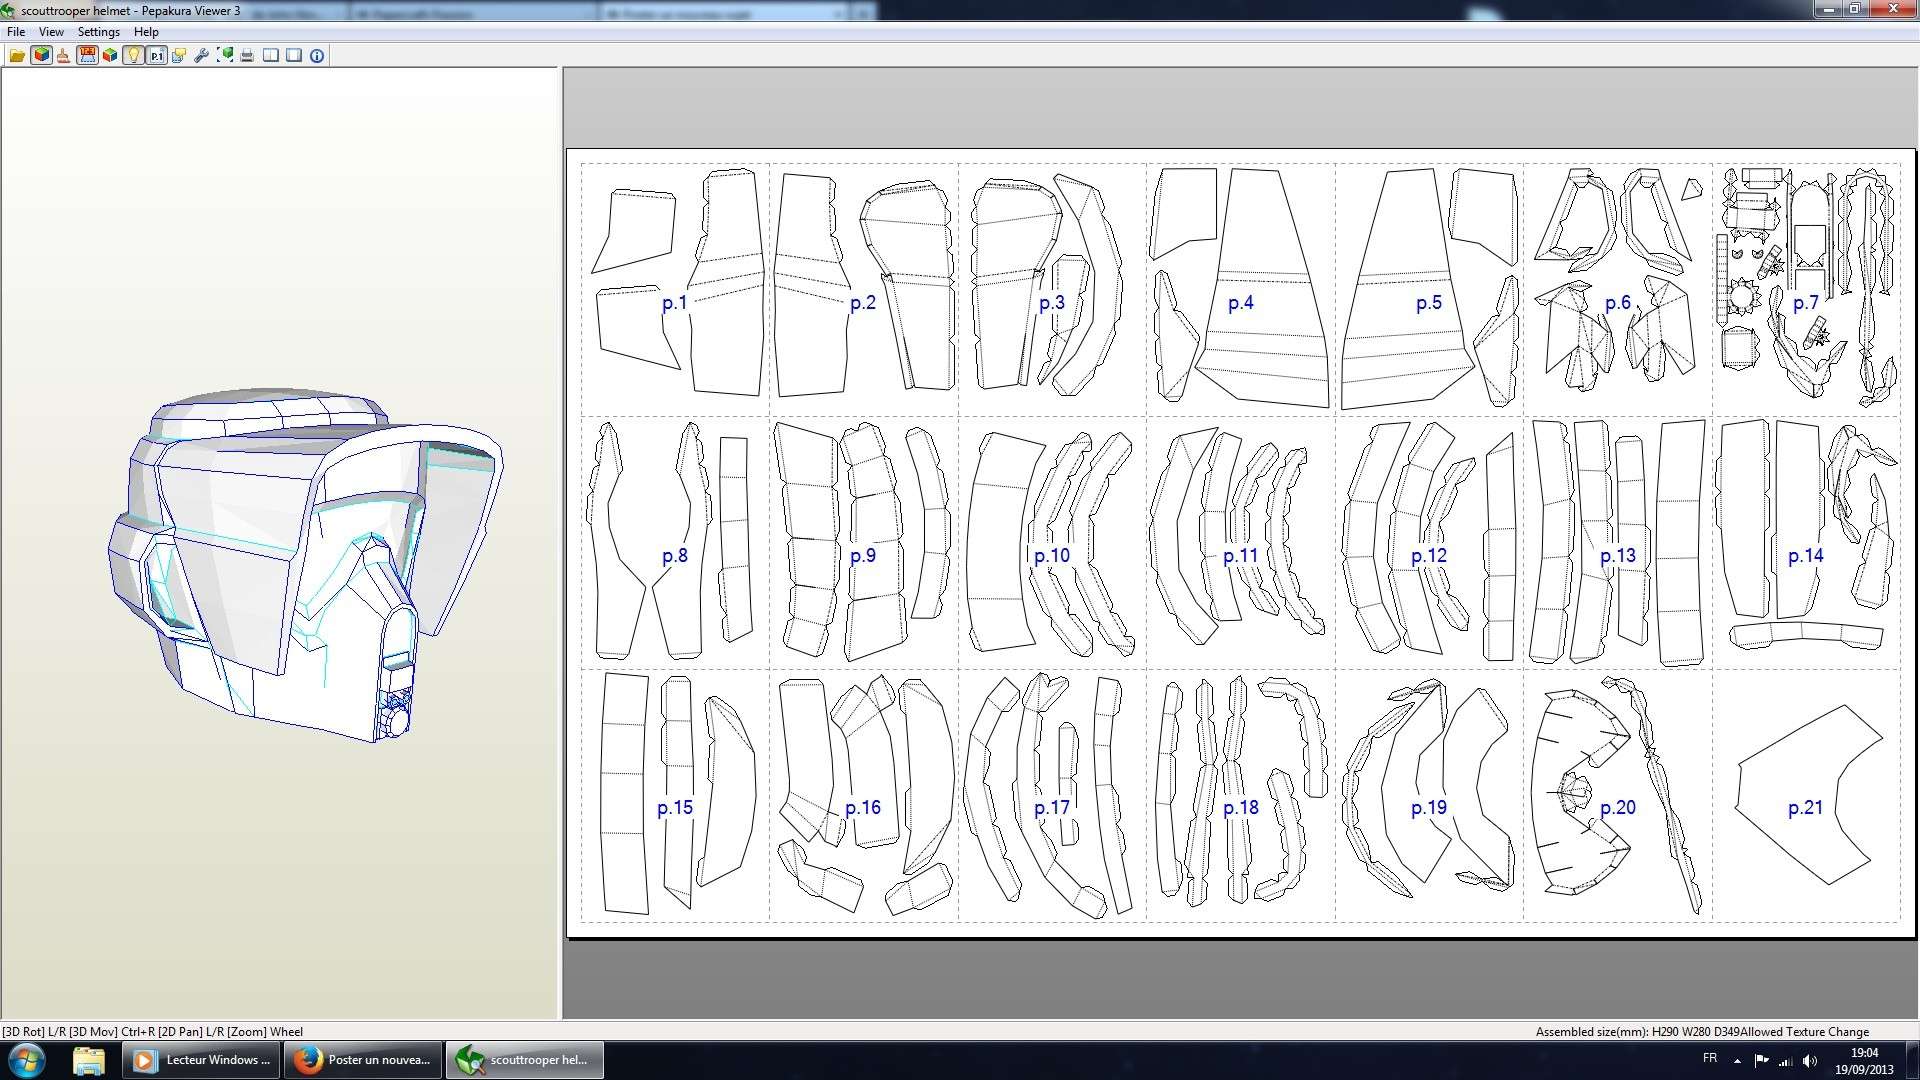Click the Assembled size status bar text

click(x=1701, y=1032)
